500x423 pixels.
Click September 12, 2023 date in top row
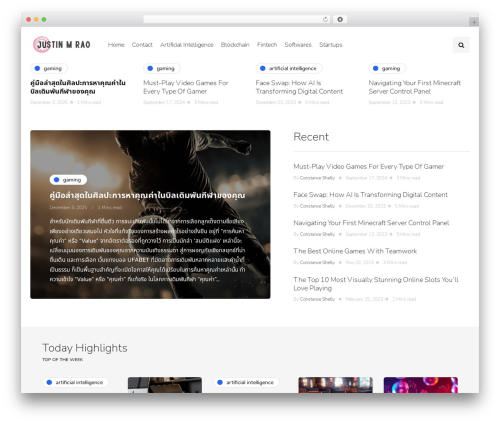coord(389,102)
